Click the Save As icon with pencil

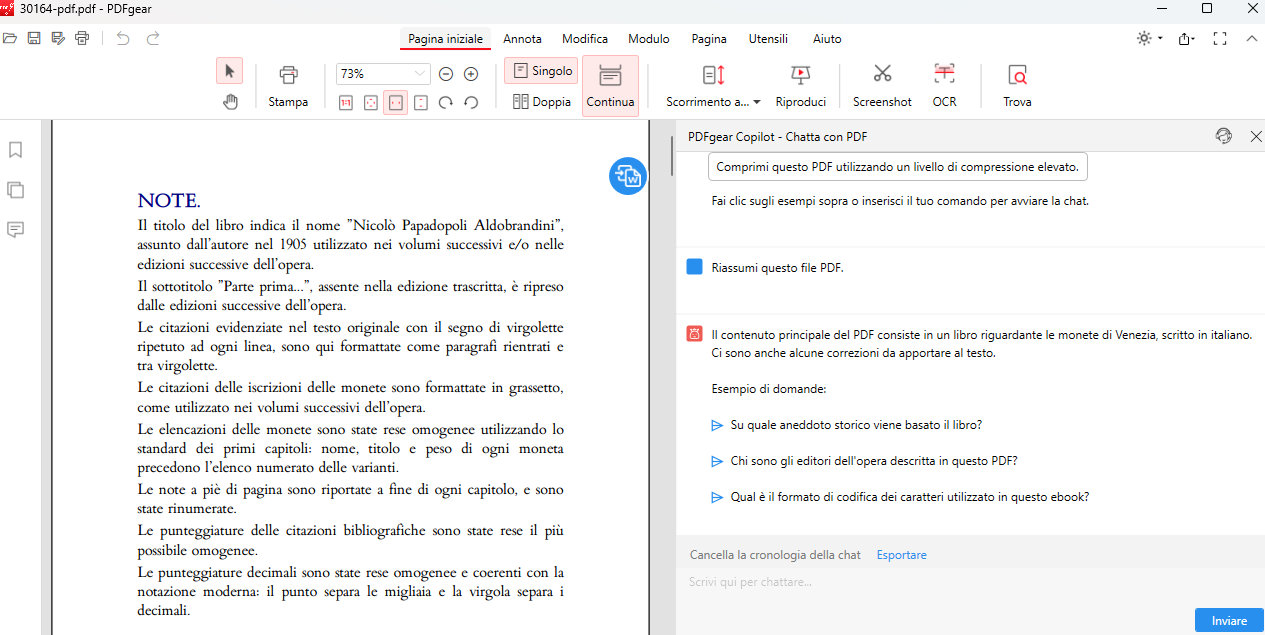click(58, 39)
